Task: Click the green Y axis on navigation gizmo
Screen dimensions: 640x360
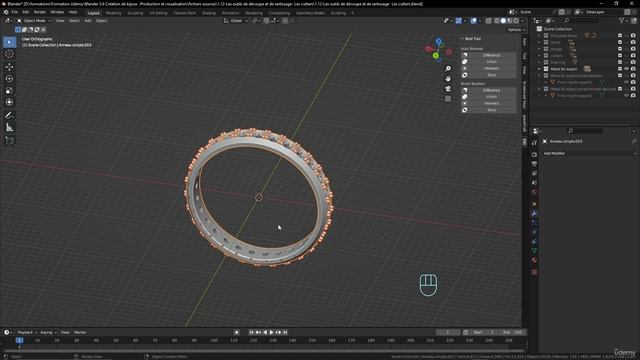Action: click(436, 56)
